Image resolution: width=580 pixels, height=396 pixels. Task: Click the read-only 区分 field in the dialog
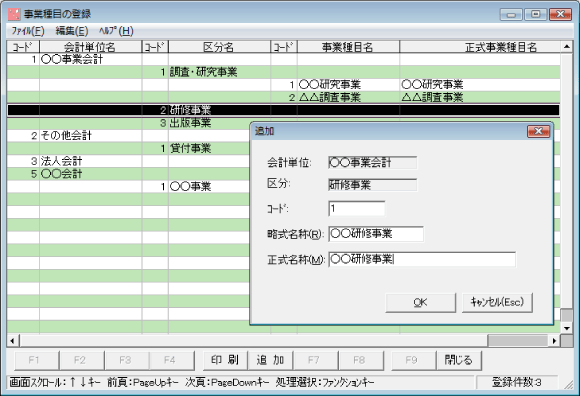coord(372,185)
